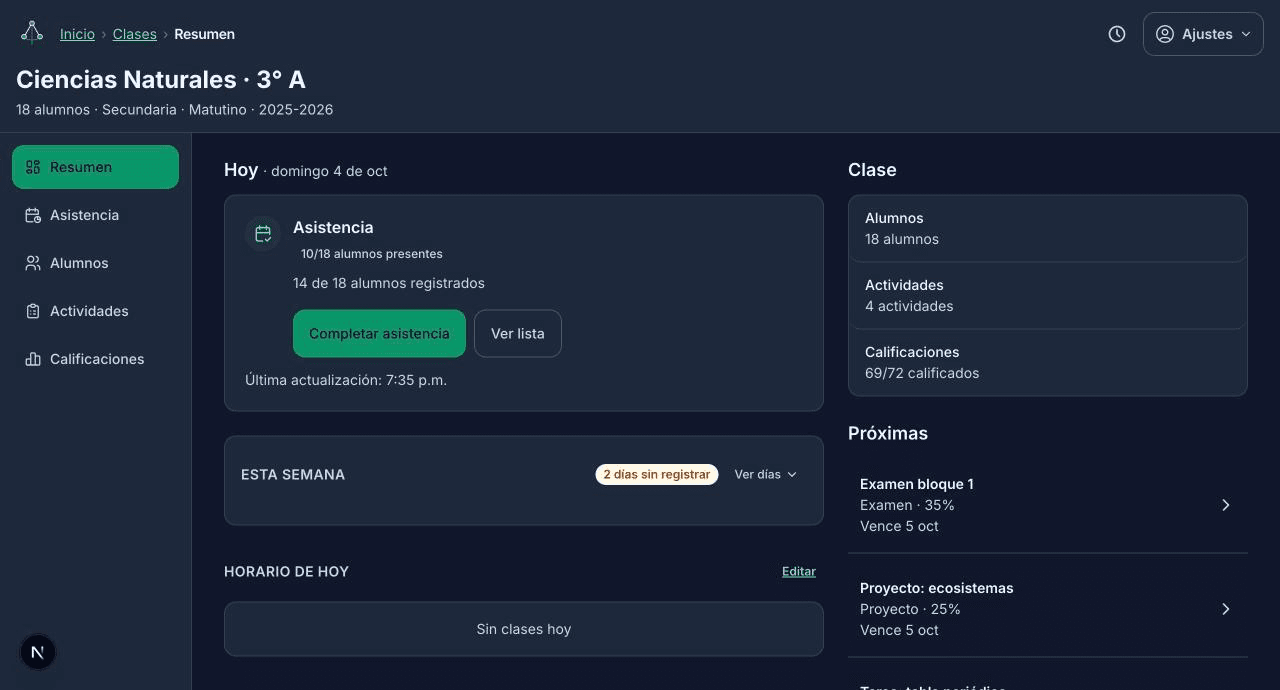Click the 'HORARIO DE HOY' heading
Image resolution: width=1280 pixels, height=690 pixels.
286,571
